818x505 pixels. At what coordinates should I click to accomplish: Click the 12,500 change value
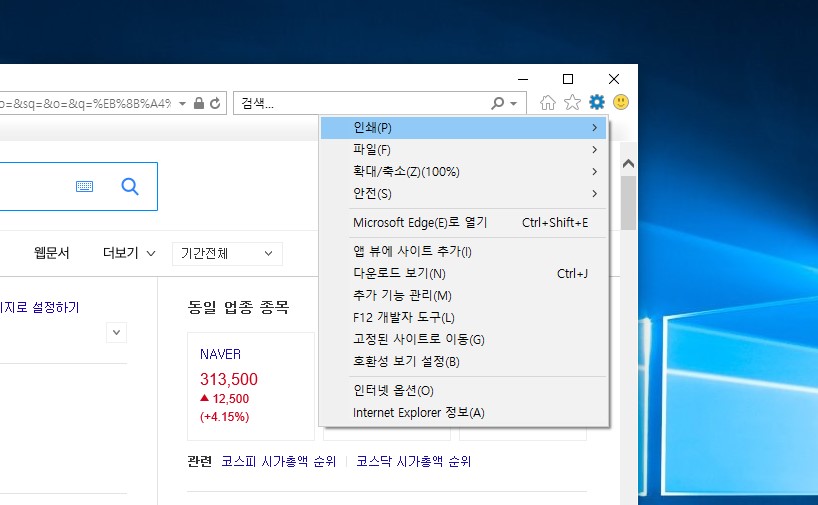pos(231,399)
